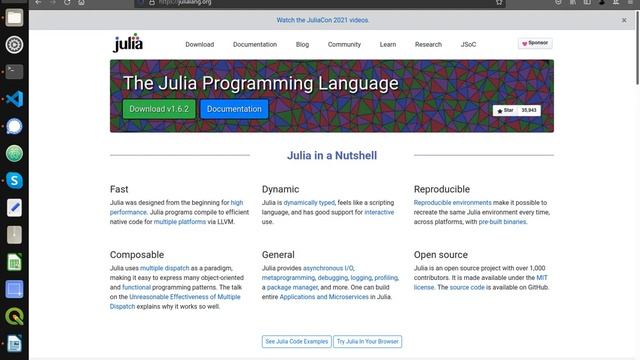Follow the interactive link
The image size is (640, 360).
pos(379,212)
